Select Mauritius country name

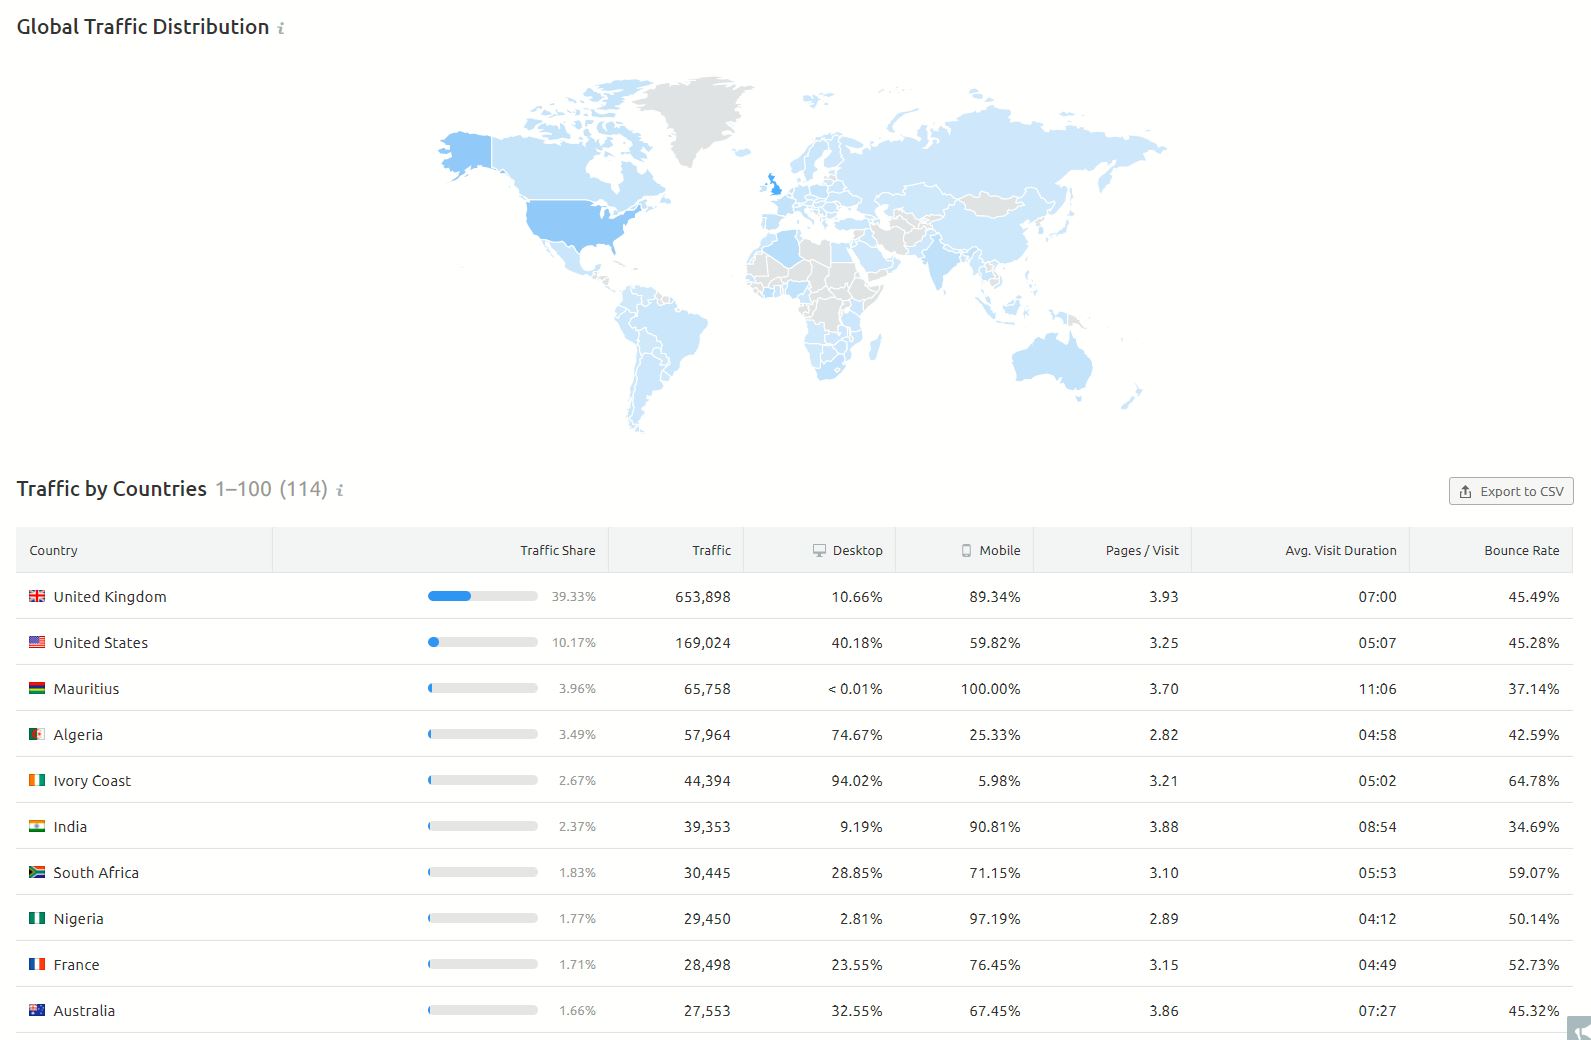tap(86, 689)
